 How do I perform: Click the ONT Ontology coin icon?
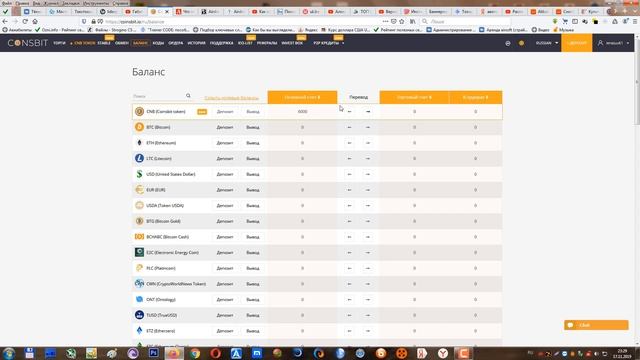[x=140, y=299]
